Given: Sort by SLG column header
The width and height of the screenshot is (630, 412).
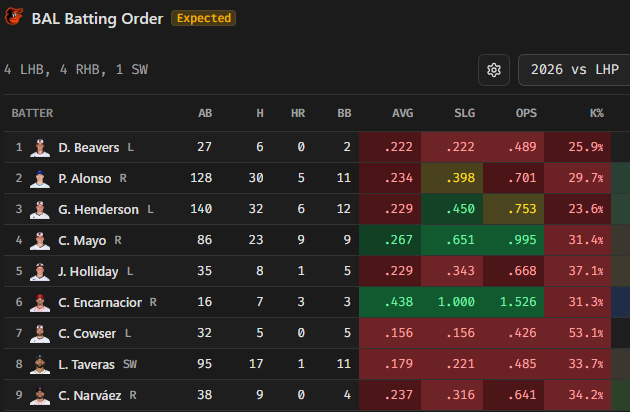Looking at the screenshot, I should click(x=464, y=113).
